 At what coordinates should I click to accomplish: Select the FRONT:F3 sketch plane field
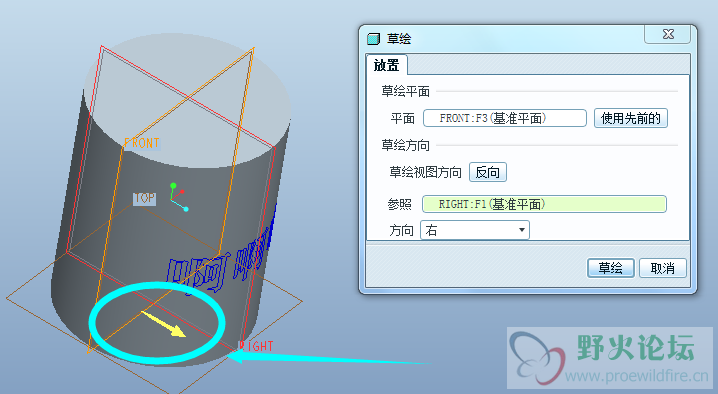[505, 118]
